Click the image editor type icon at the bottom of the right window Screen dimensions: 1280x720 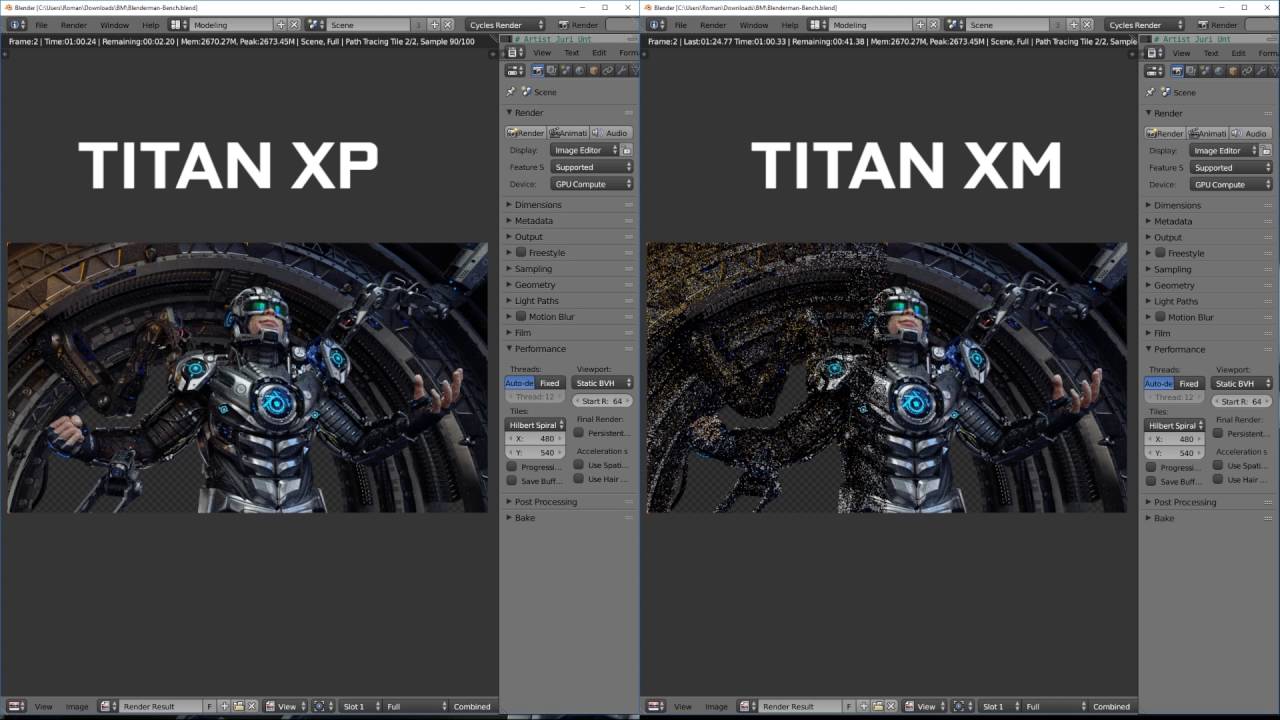(x=655, y=706)
